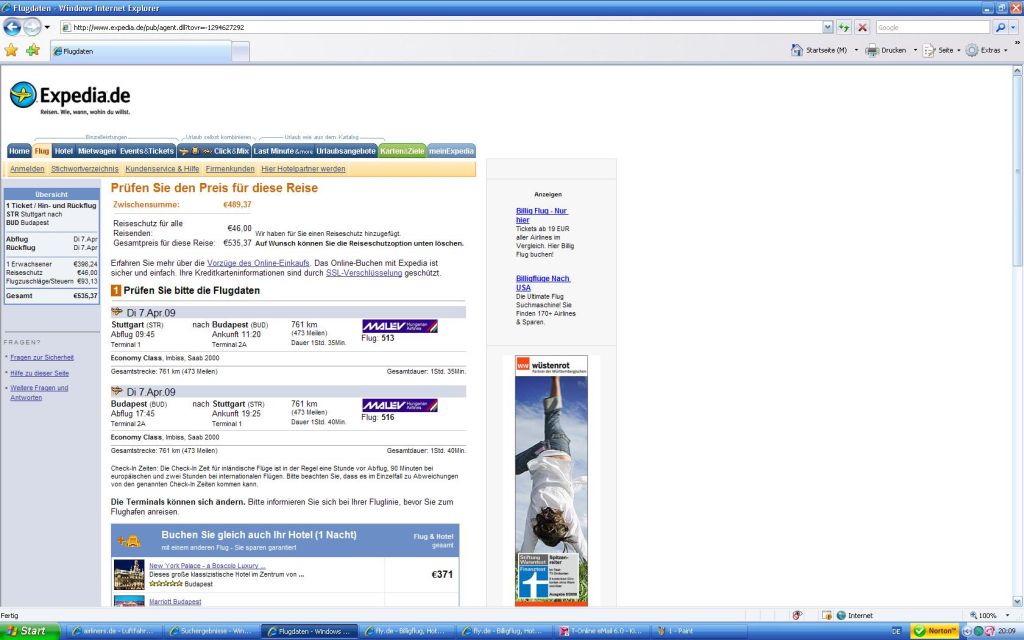The height and width of the screenshot is (640, 1024).
Task: Run search with the magnifier icon
Action: (1000, 27)
